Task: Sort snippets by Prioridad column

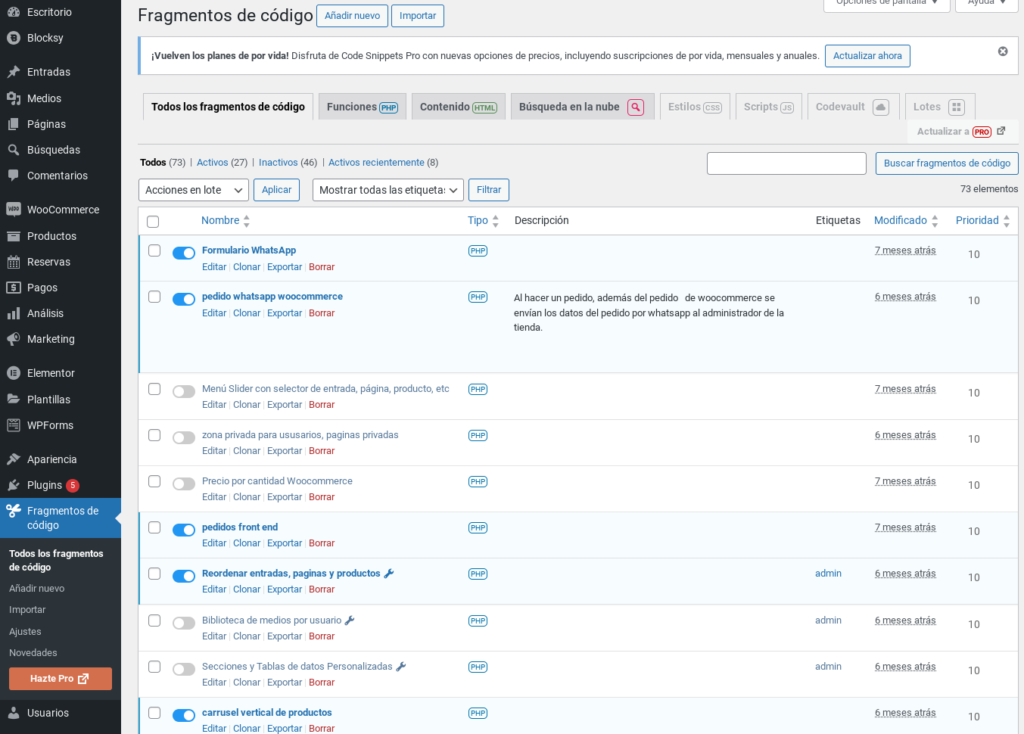Action: point(983,221)
